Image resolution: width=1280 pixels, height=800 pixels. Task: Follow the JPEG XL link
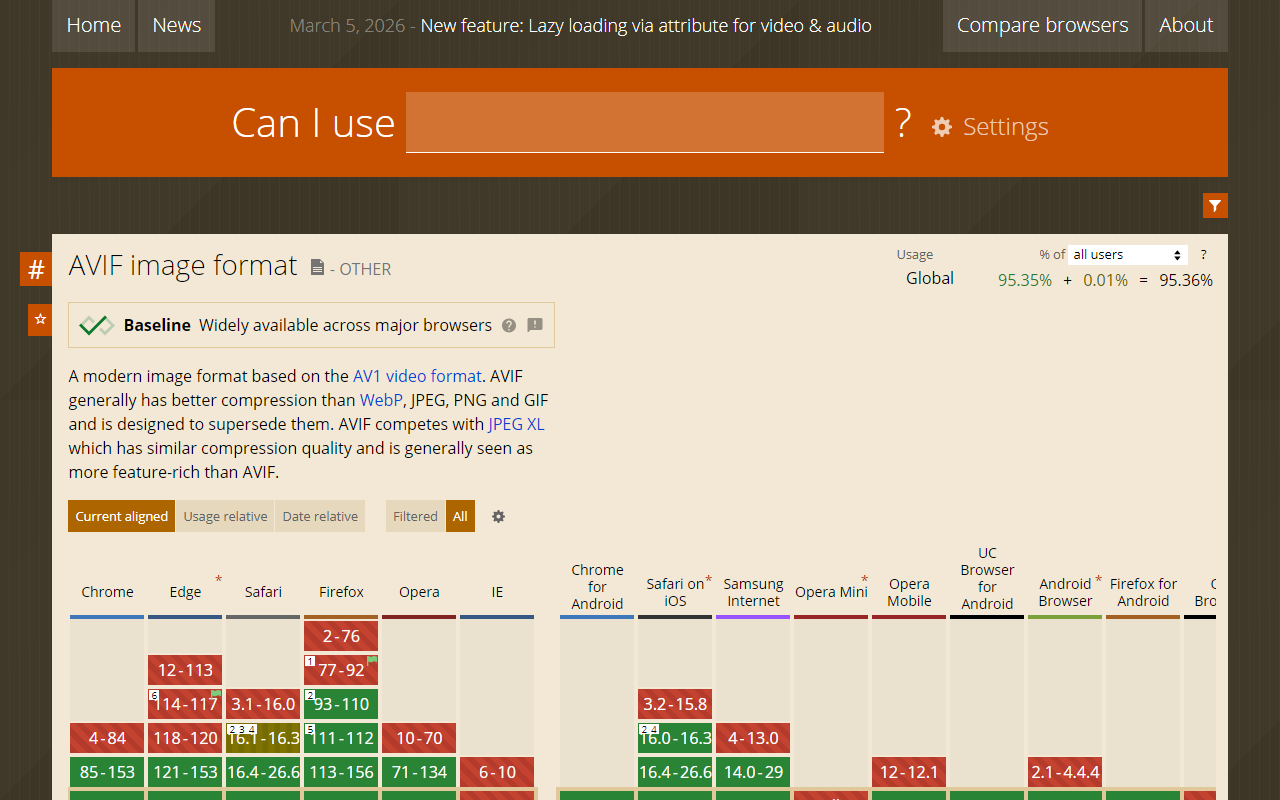[x=516, y=424]
